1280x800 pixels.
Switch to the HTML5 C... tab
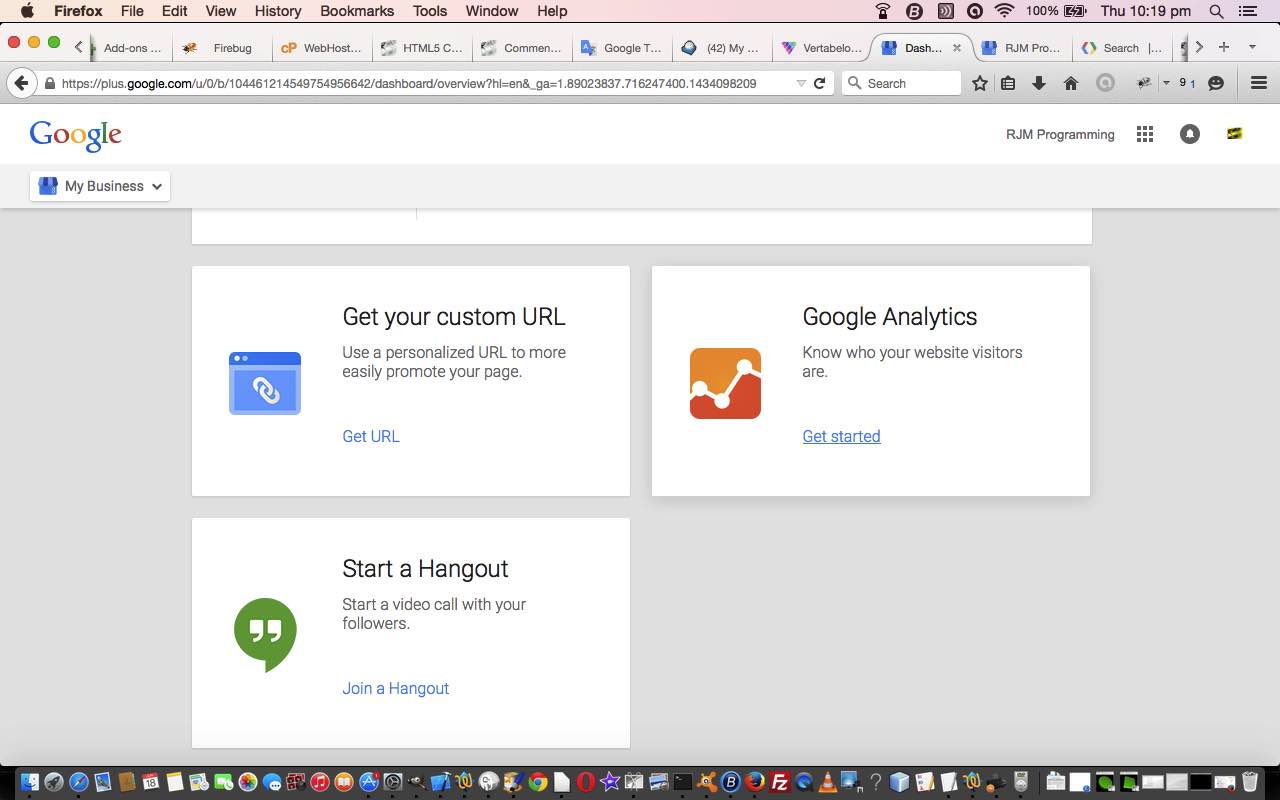[422, 47]
